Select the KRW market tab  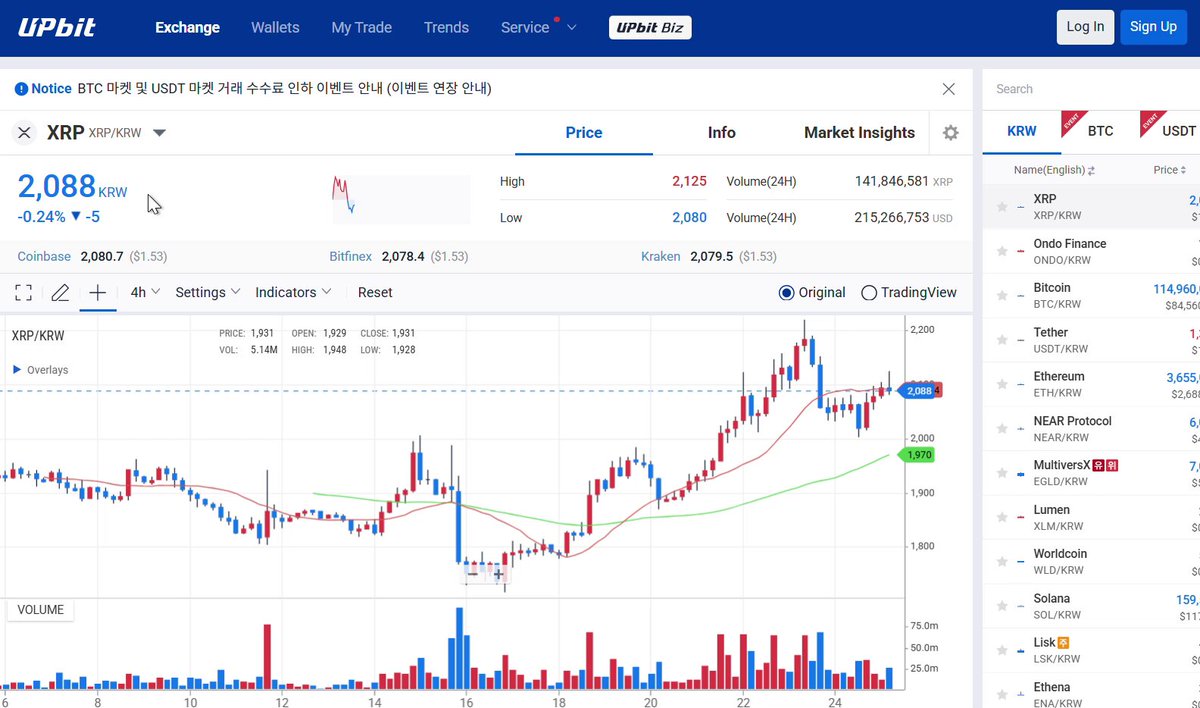(x=1022, y=131)
